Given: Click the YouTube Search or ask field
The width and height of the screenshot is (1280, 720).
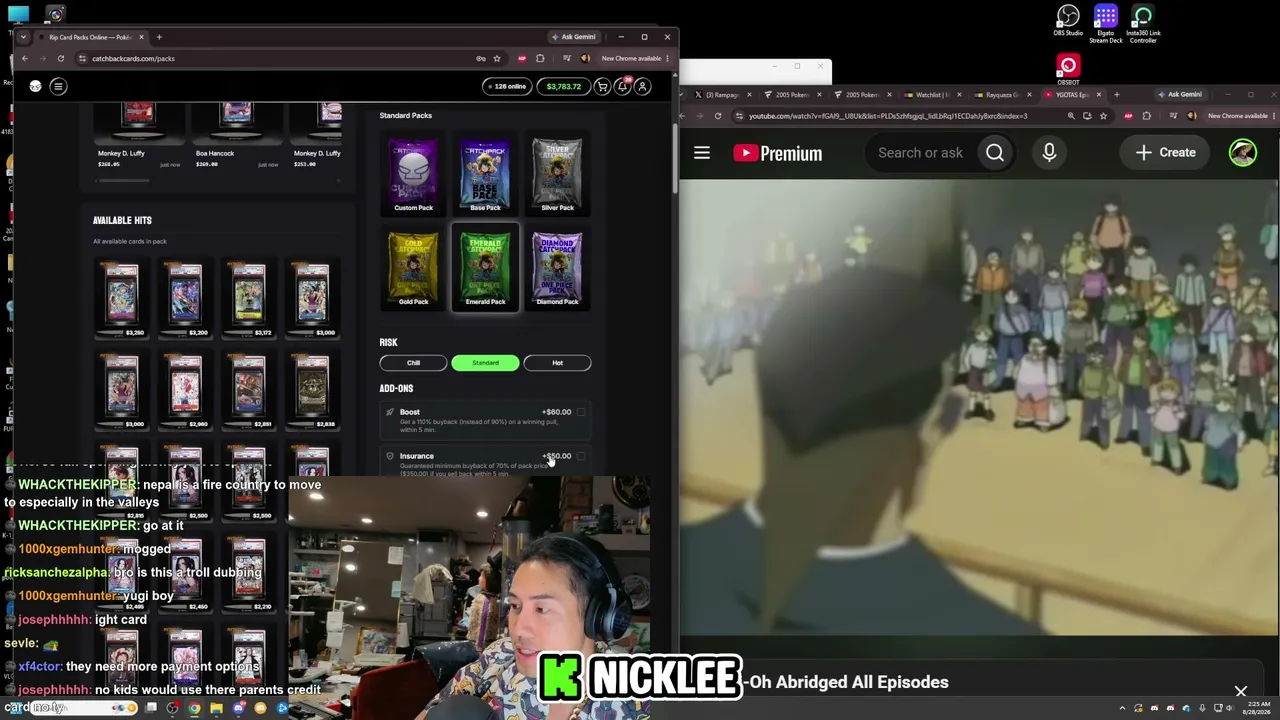Looking at the screenshot, I should click(920, 153).
